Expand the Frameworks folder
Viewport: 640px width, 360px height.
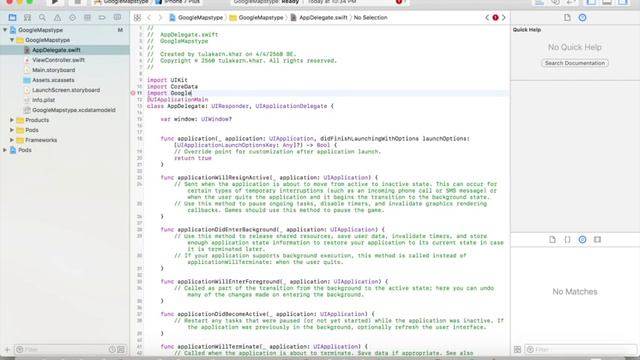pyautogui.click(x=12, y=140)
